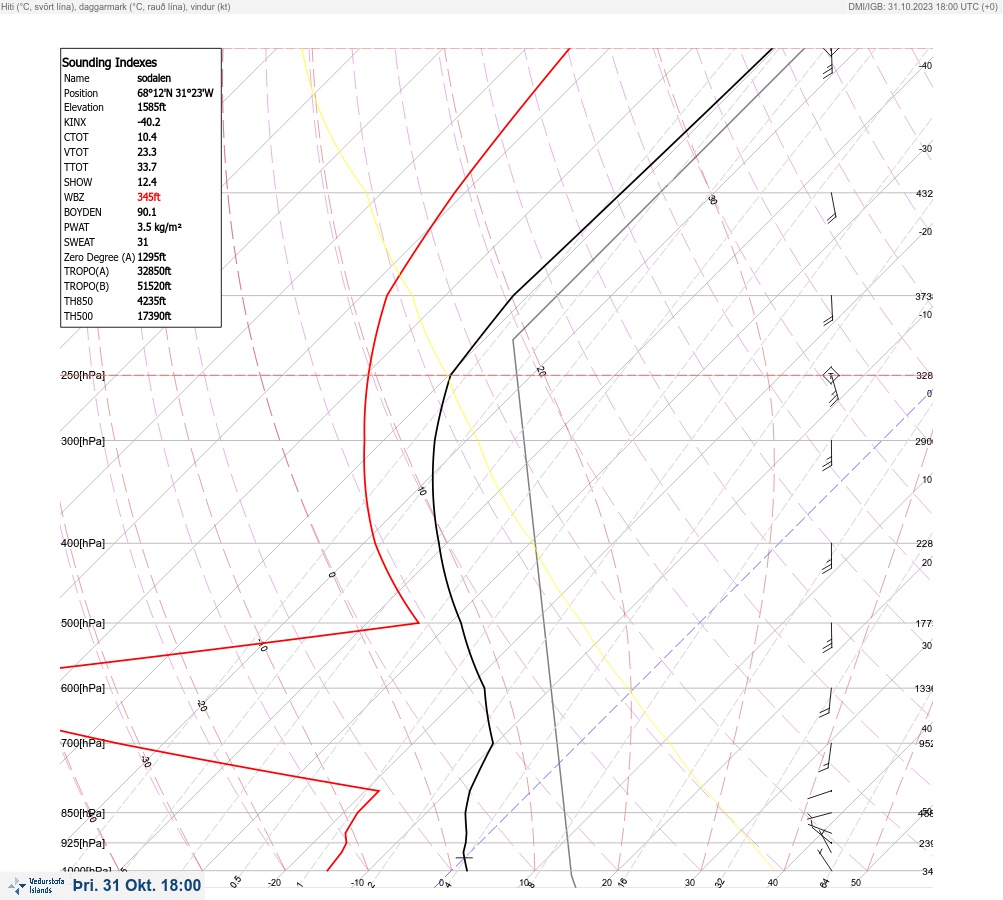The image size is (1003, 900).
Task: Click the 700[hPa] pressure level label
Action: tap(83, 743)
